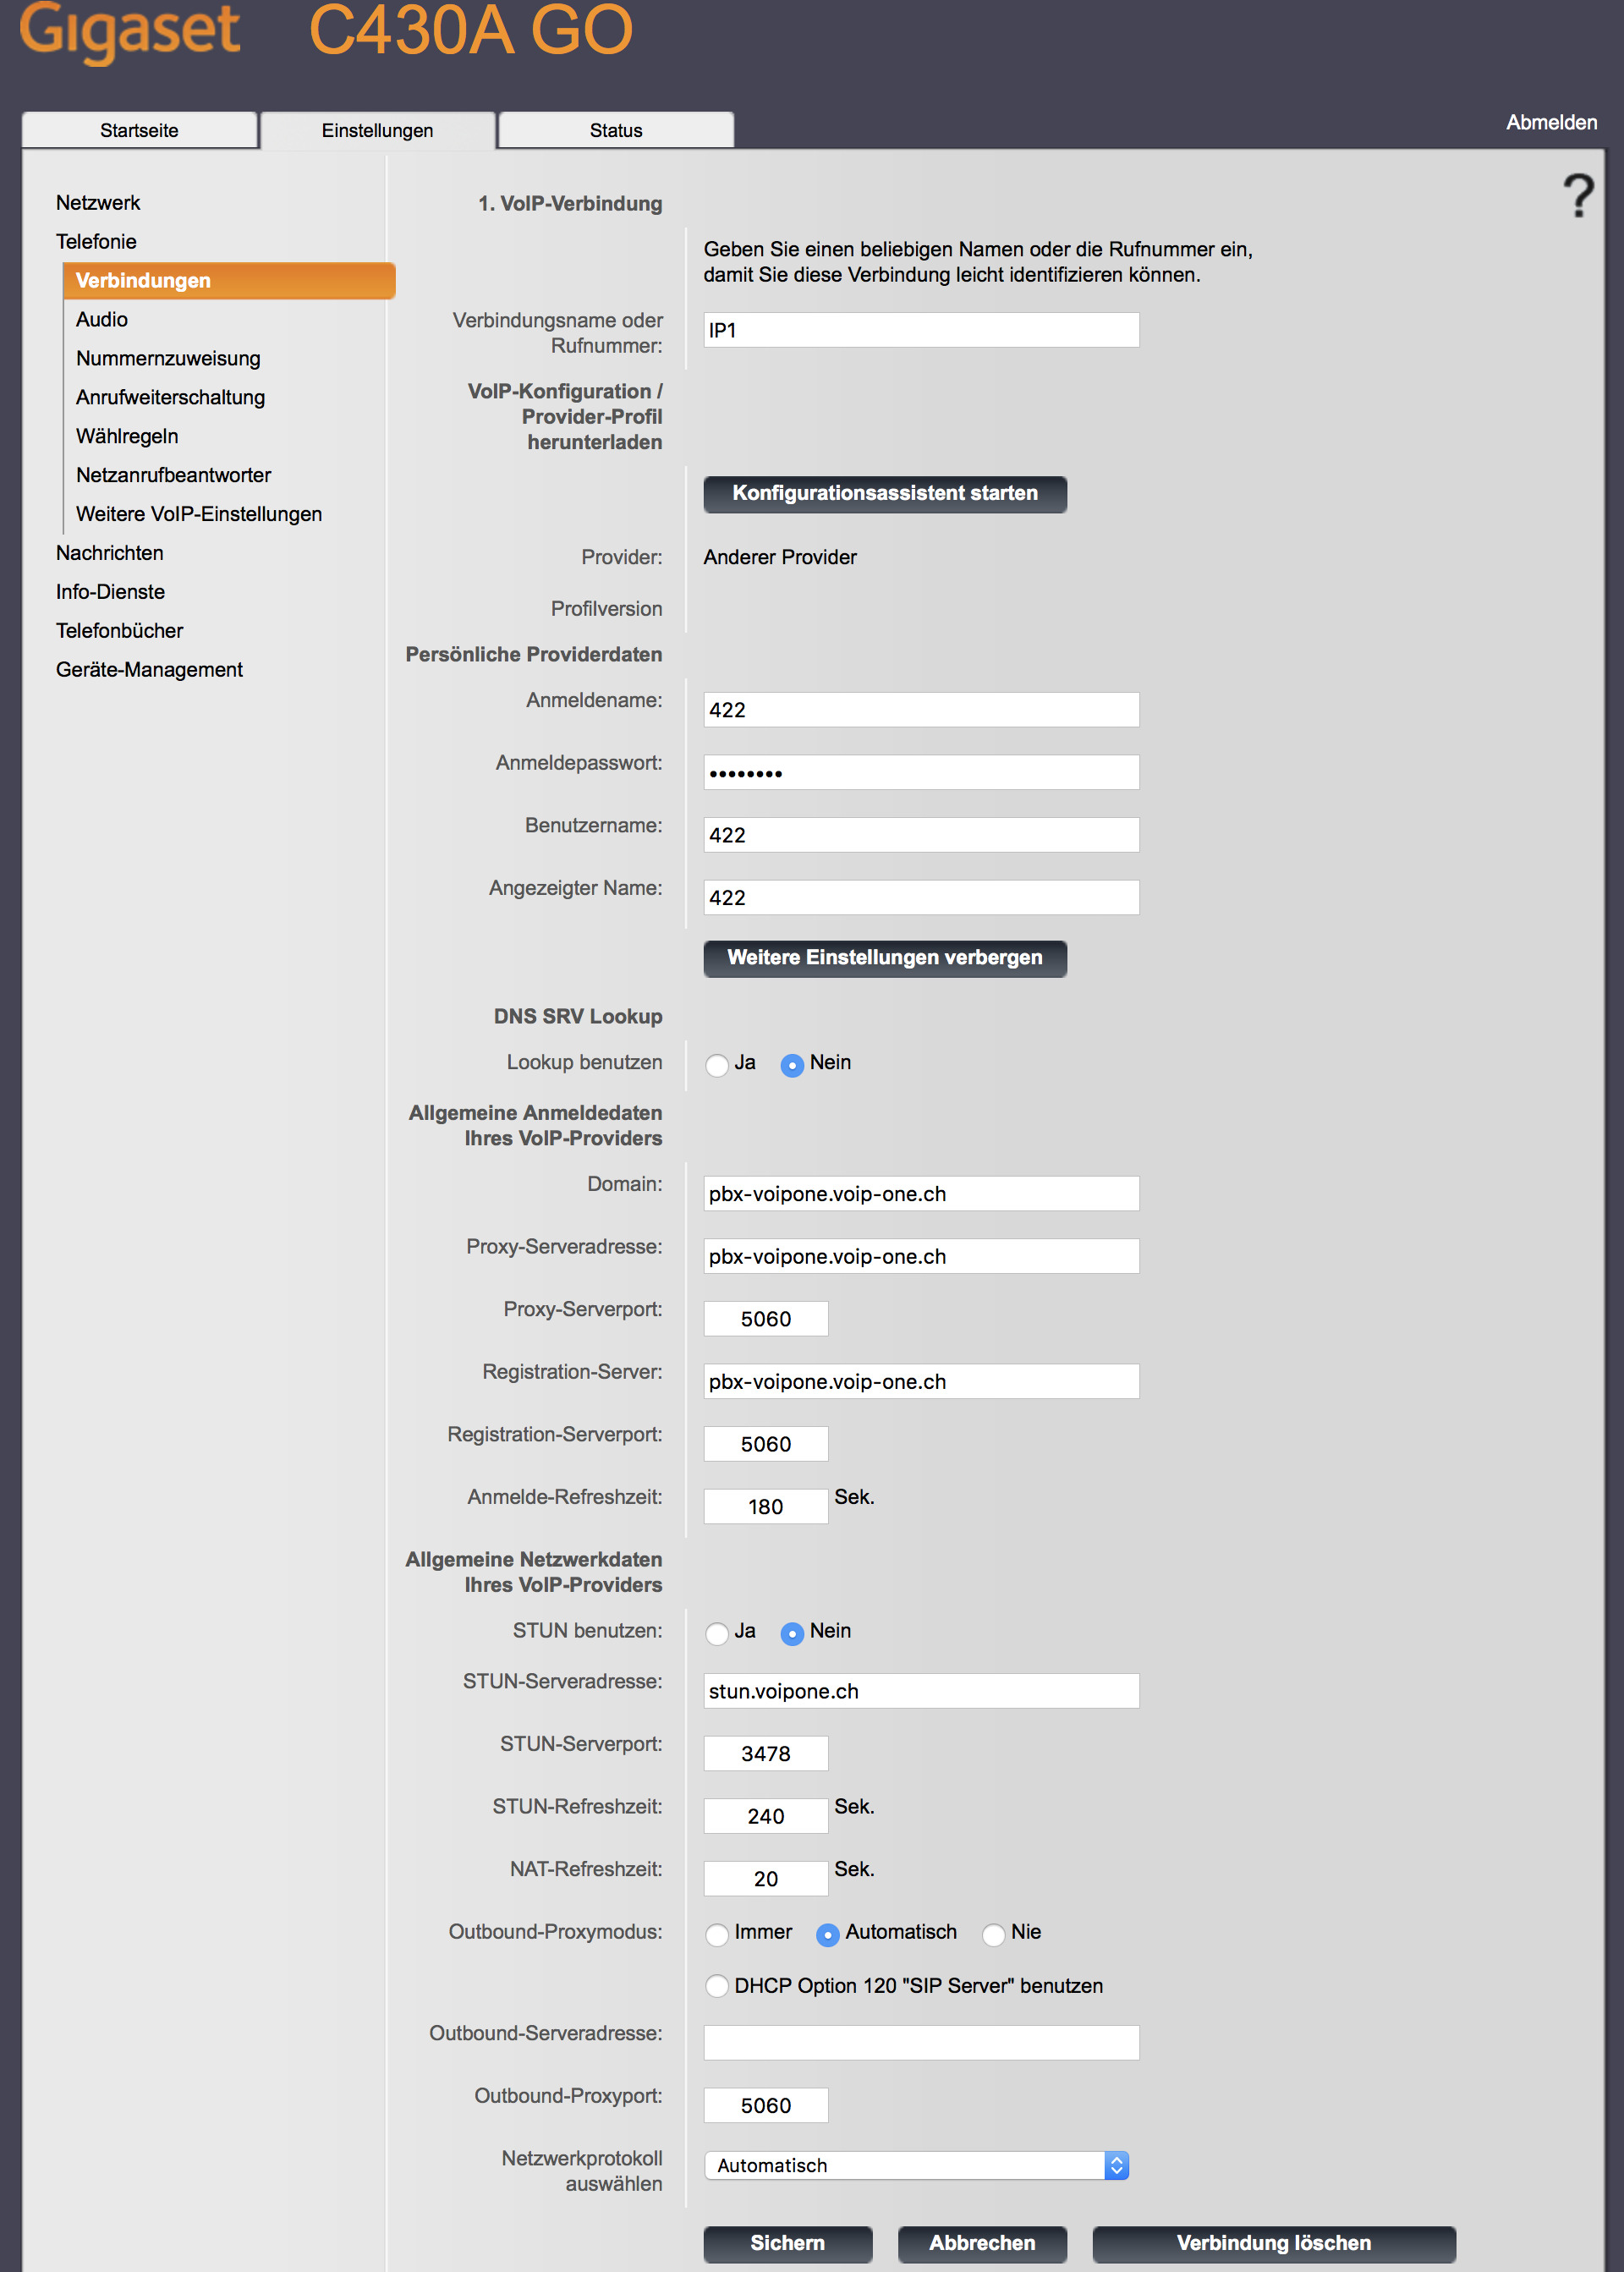Screen dimensions: 1624x2272
Task: Focus the Verbindungsname oder Rufnummer field
Action: coord(921,330)
